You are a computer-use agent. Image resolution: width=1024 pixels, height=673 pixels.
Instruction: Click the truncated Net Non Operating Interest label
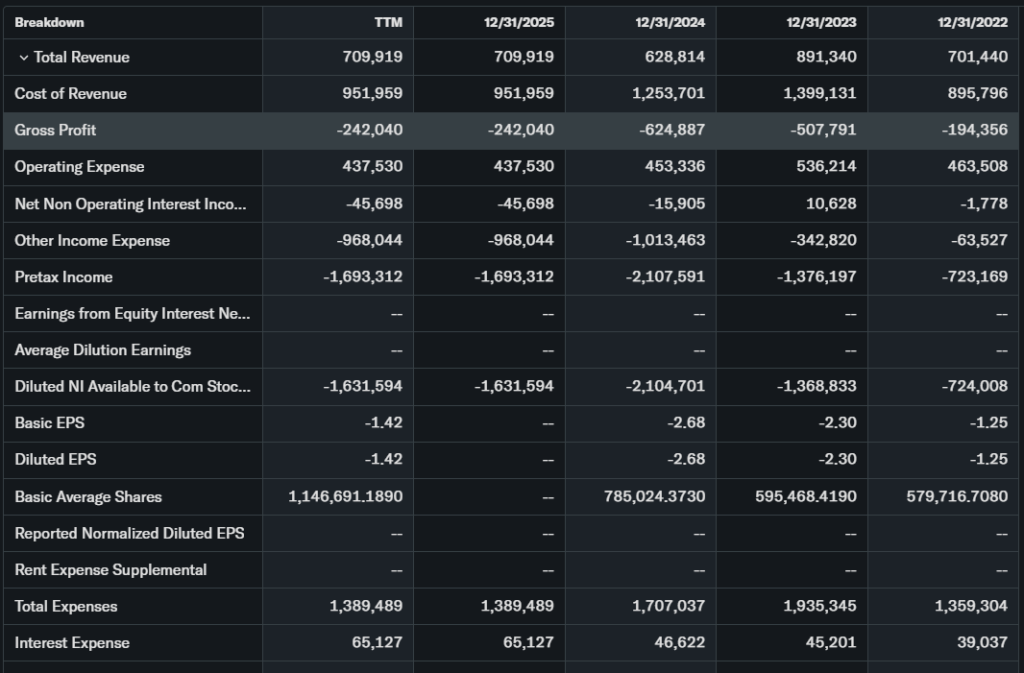(130, 204)
